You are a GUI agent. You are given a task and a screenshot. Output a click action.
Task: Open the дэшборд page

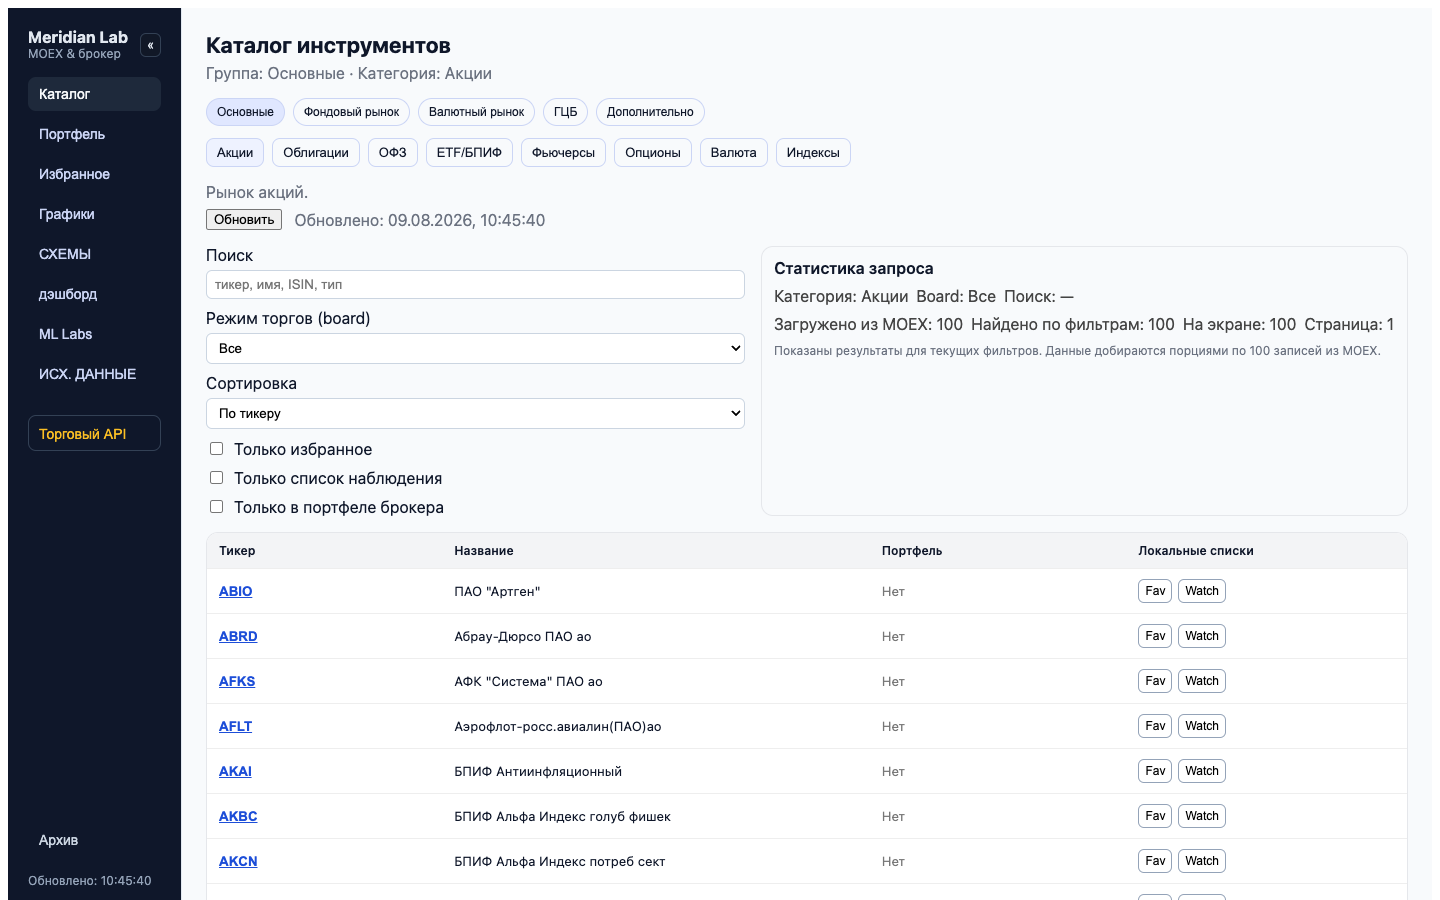[94, 294]
